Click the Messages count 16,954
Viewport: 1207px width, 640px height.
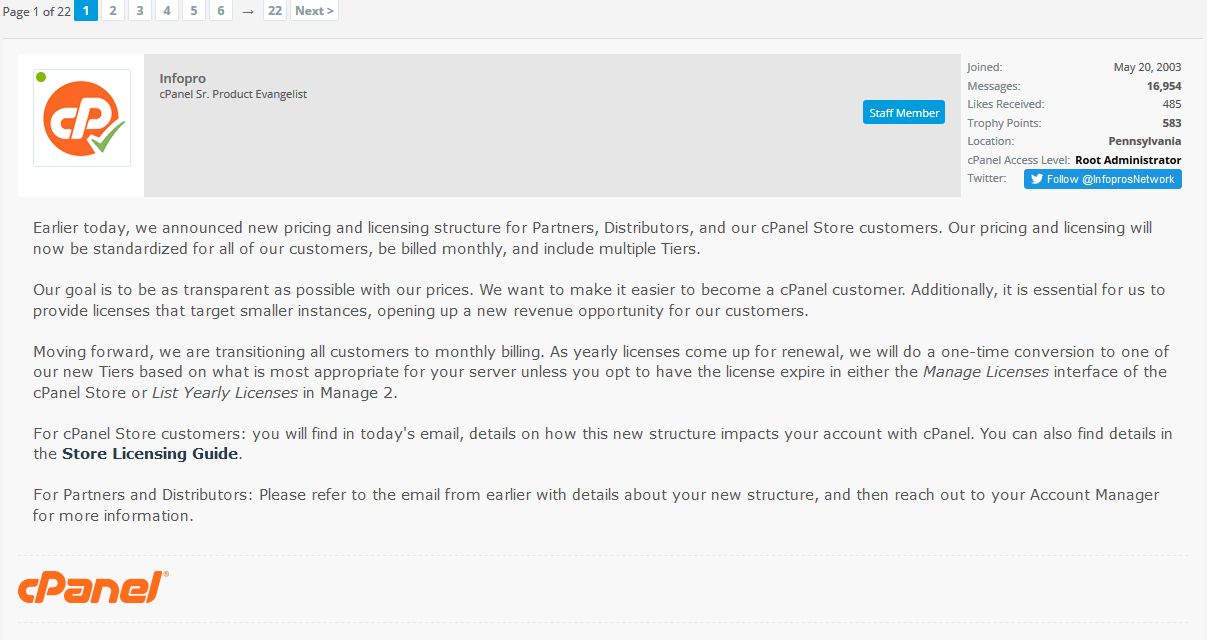pos(1163,86)
